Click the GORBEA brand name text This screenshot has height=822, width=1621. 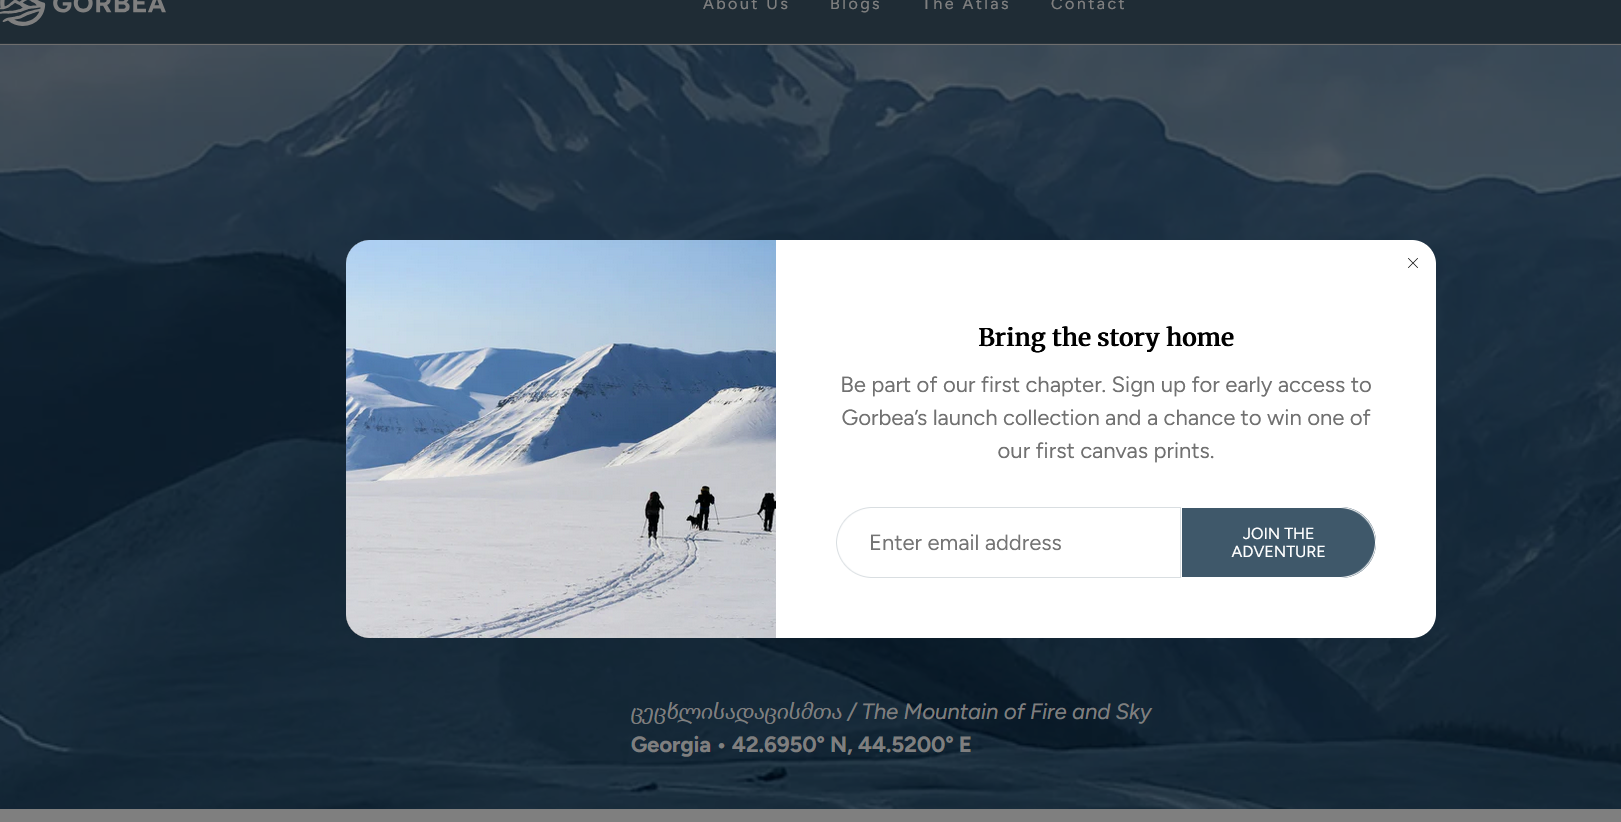[x=109, y=6]
